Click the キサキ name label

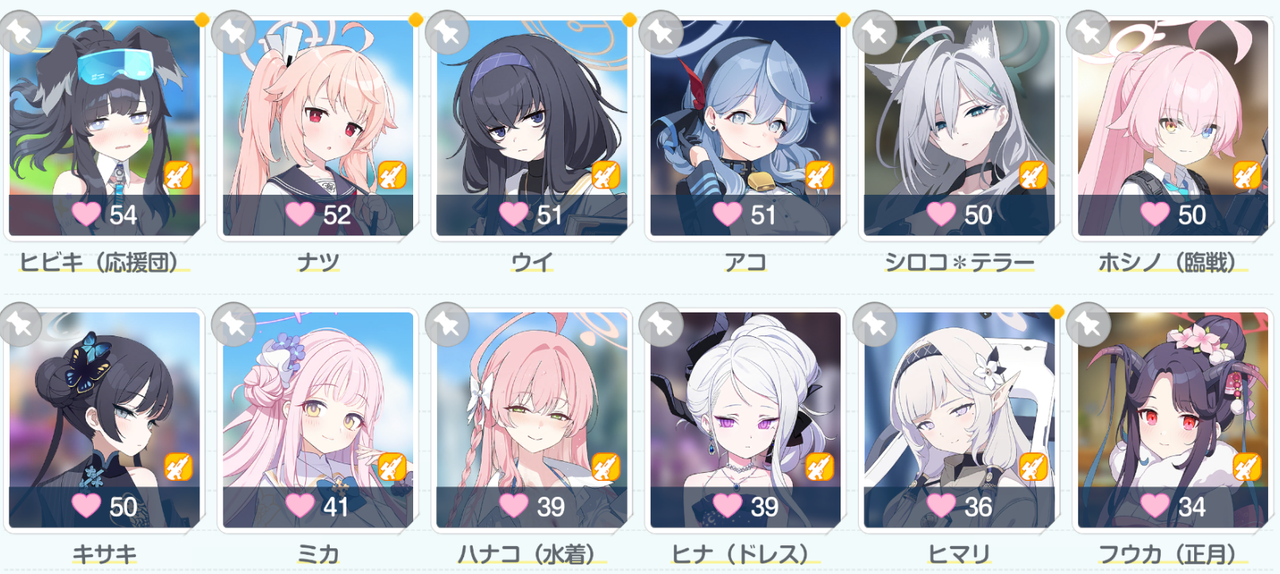[x=104, y=554]
